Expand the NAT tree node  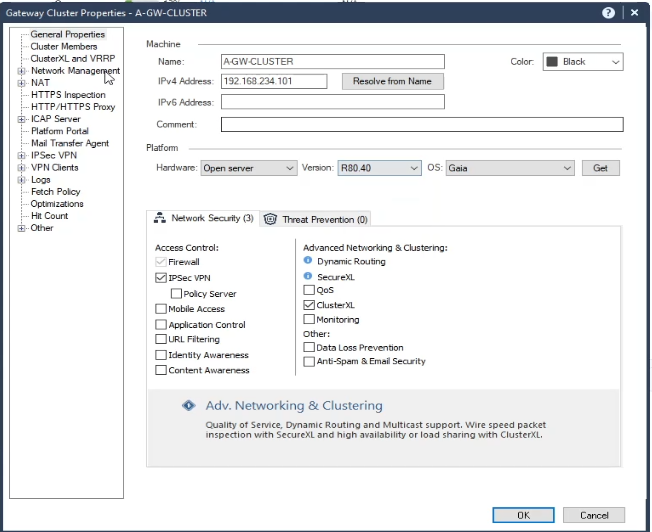pyautogui.click(x=21, y=83)
